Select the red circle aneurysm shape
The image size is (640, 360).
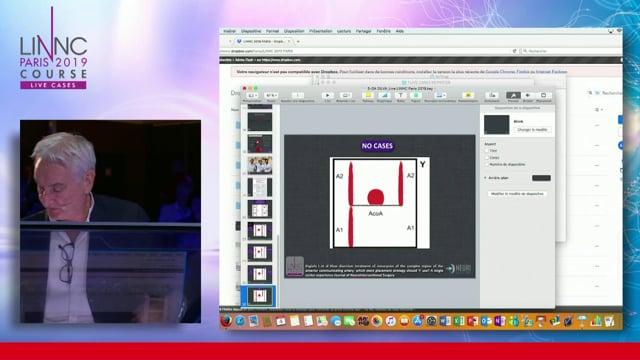coord(376,197)
